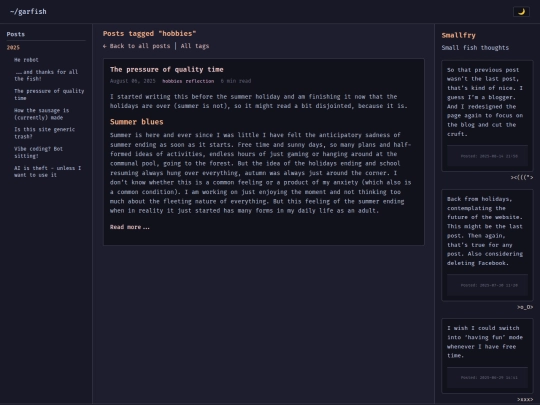
Task: Click the >o_O> fish icon
Action: pos(525,307)
